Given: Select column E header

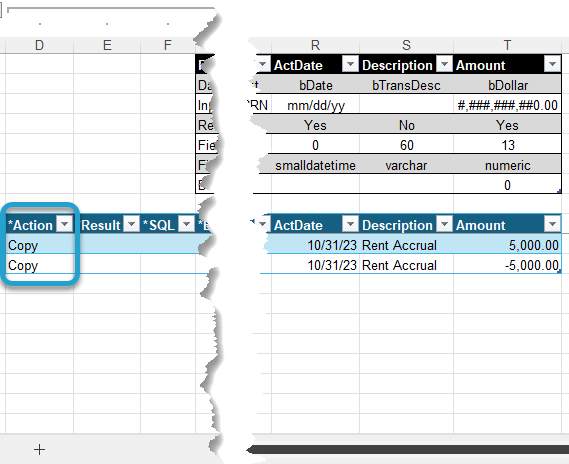Looking at the screenshot, I should coord(107,45).
